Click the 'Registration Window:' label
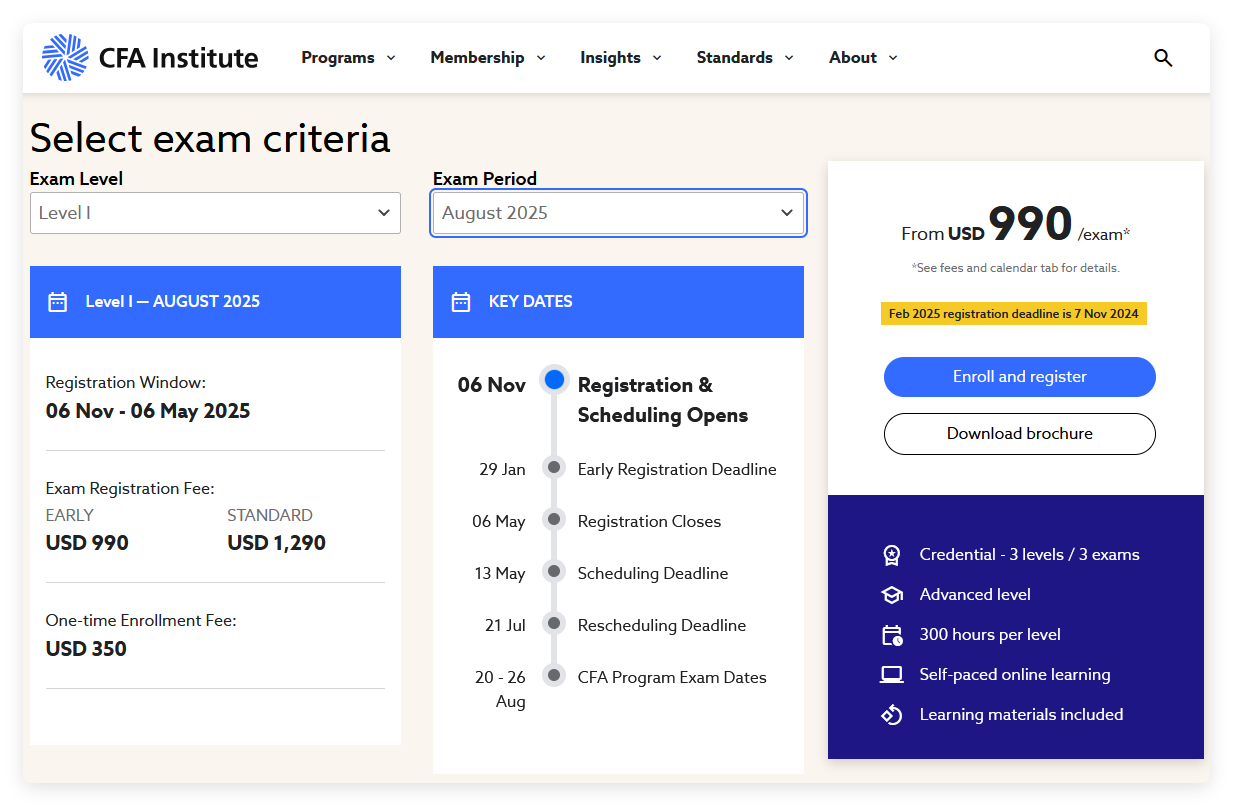Image resolution: width=1233 pixels, height=806 pixels. 126,383
